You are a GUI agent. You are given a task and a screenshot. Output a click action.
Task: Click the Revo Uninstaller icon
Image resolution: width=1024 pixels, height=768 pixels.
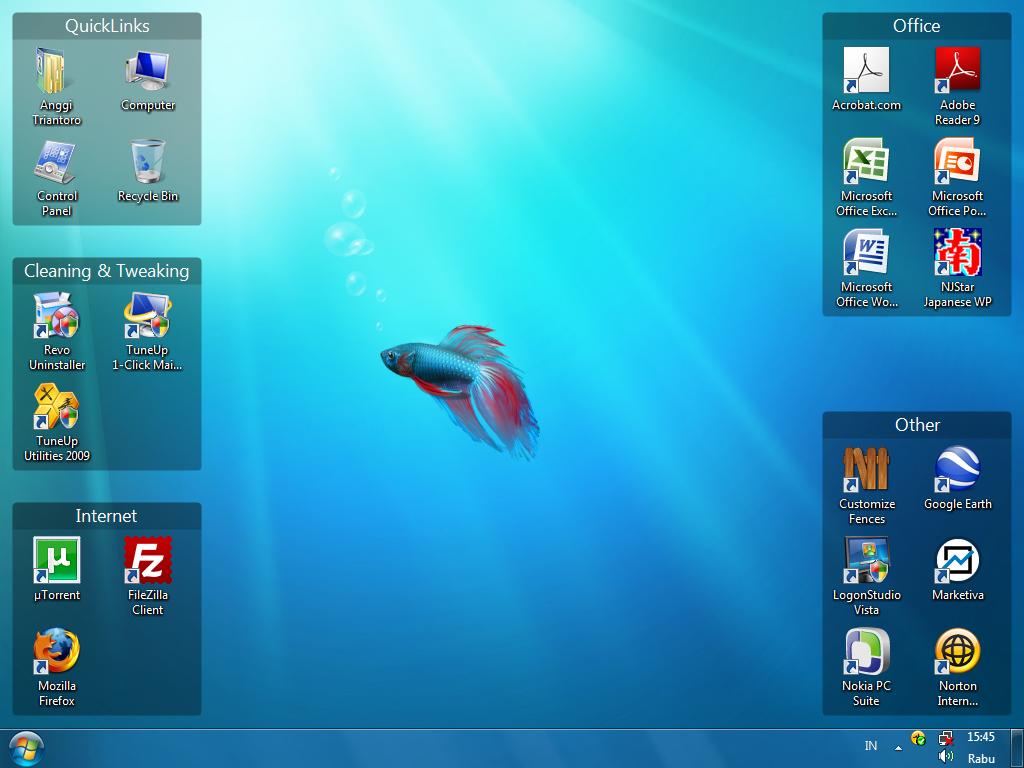57,317
